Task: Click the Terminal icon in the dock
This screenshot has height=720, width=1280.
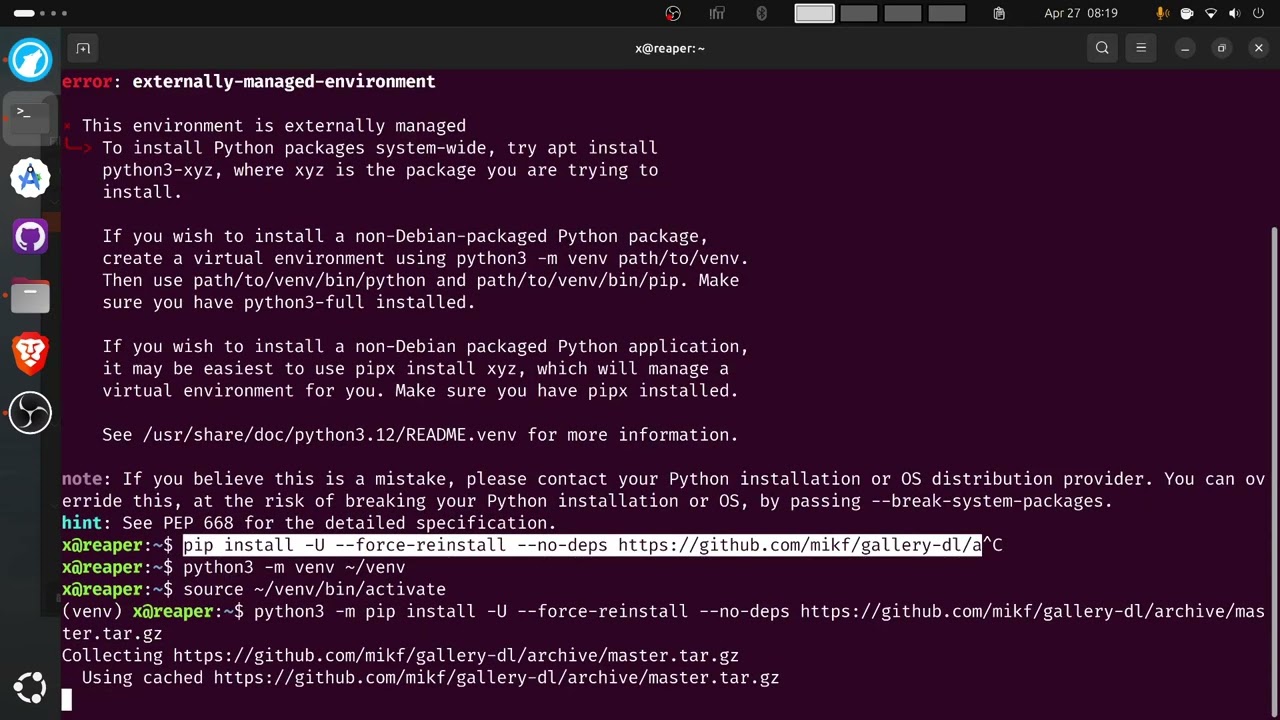Action: click(x=30, y=119)
